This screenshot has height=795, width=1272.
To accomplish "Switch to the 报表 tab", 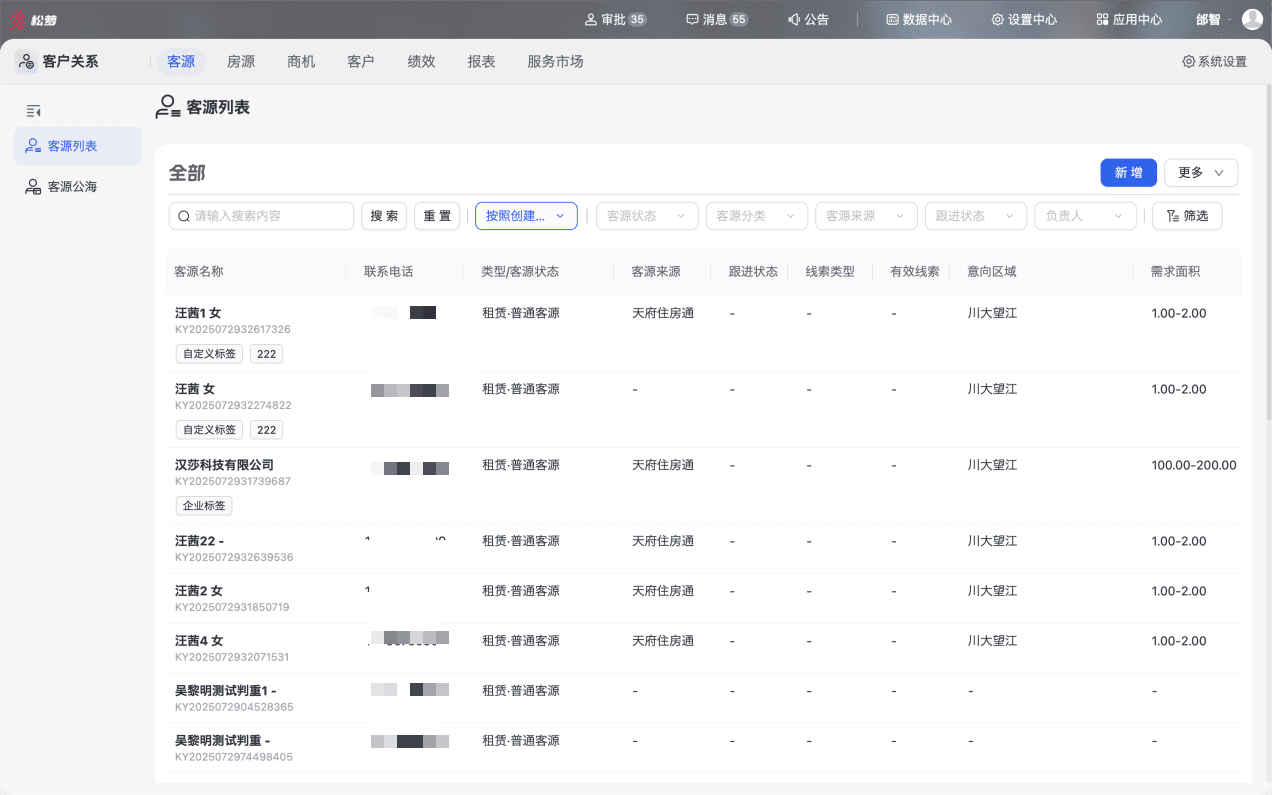I will pos(481,62).
